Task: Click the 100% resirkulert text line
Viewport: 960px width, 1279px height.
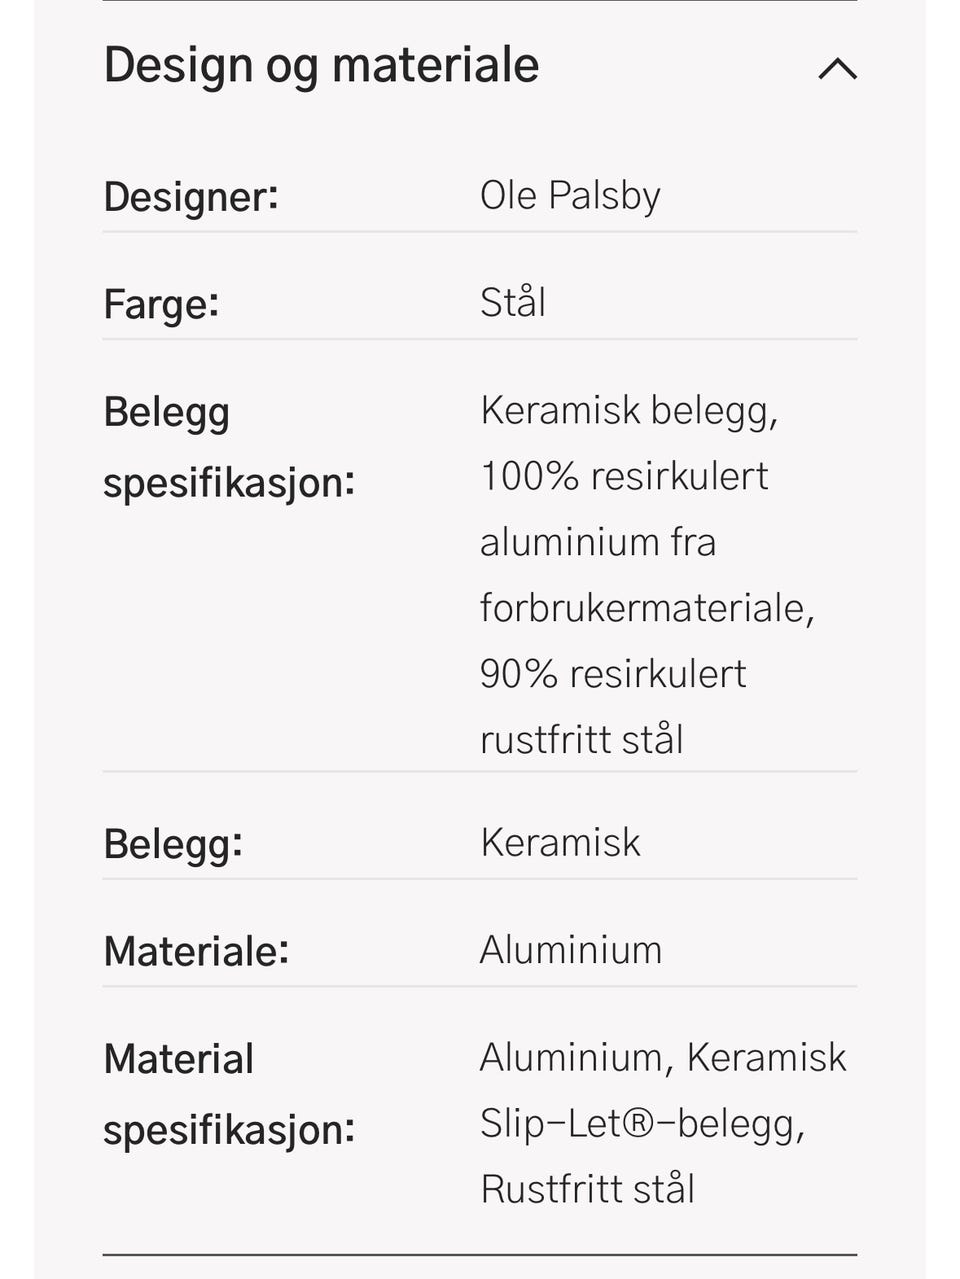Action: pyautogui.click(x=624, y=476)
